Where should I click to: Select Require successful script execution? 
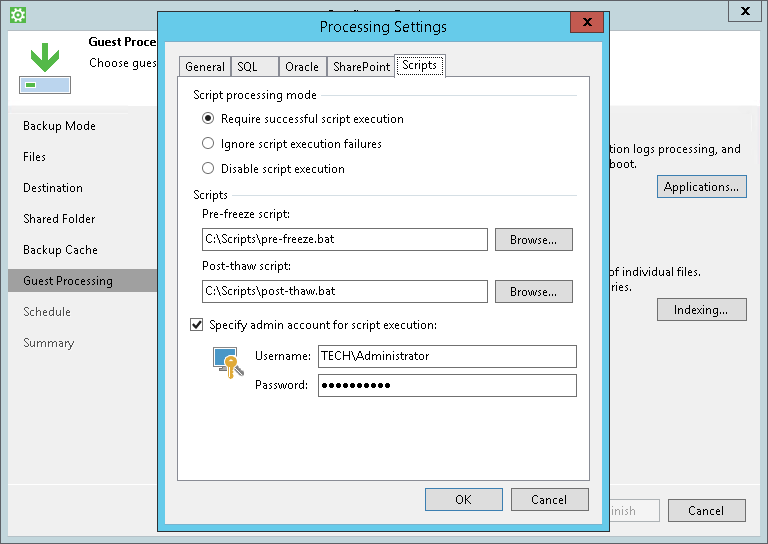[x=208, y=119]
